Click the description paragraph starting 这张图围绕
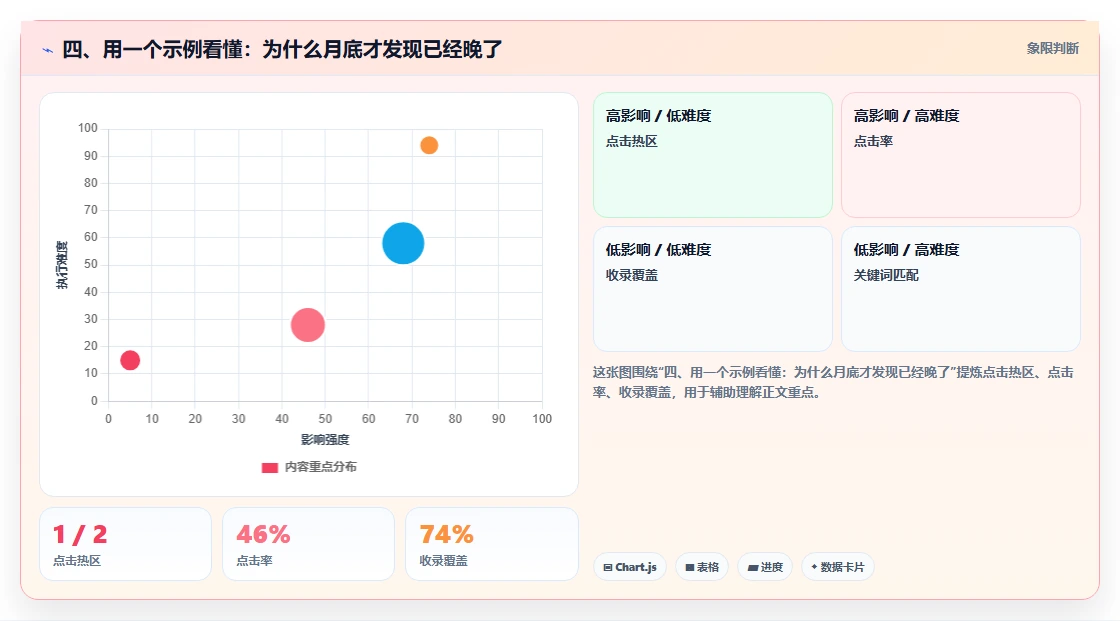The height and width of the screenshot is (621, 1120). coord(833,382)
